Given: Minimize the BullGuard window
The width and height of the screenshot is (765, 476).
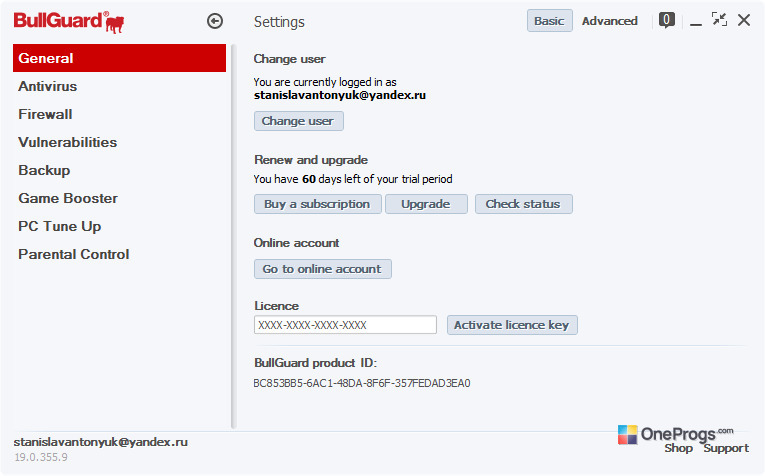Looking at the screenshot, I should click(x=696, y=23).
